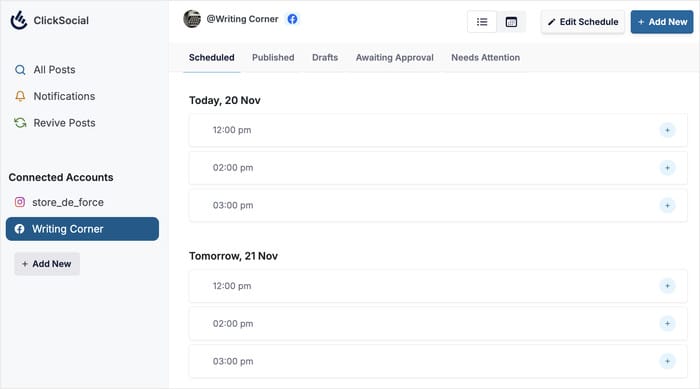
Task: Open the Drafts tab
Action: (x=325, y=58)
